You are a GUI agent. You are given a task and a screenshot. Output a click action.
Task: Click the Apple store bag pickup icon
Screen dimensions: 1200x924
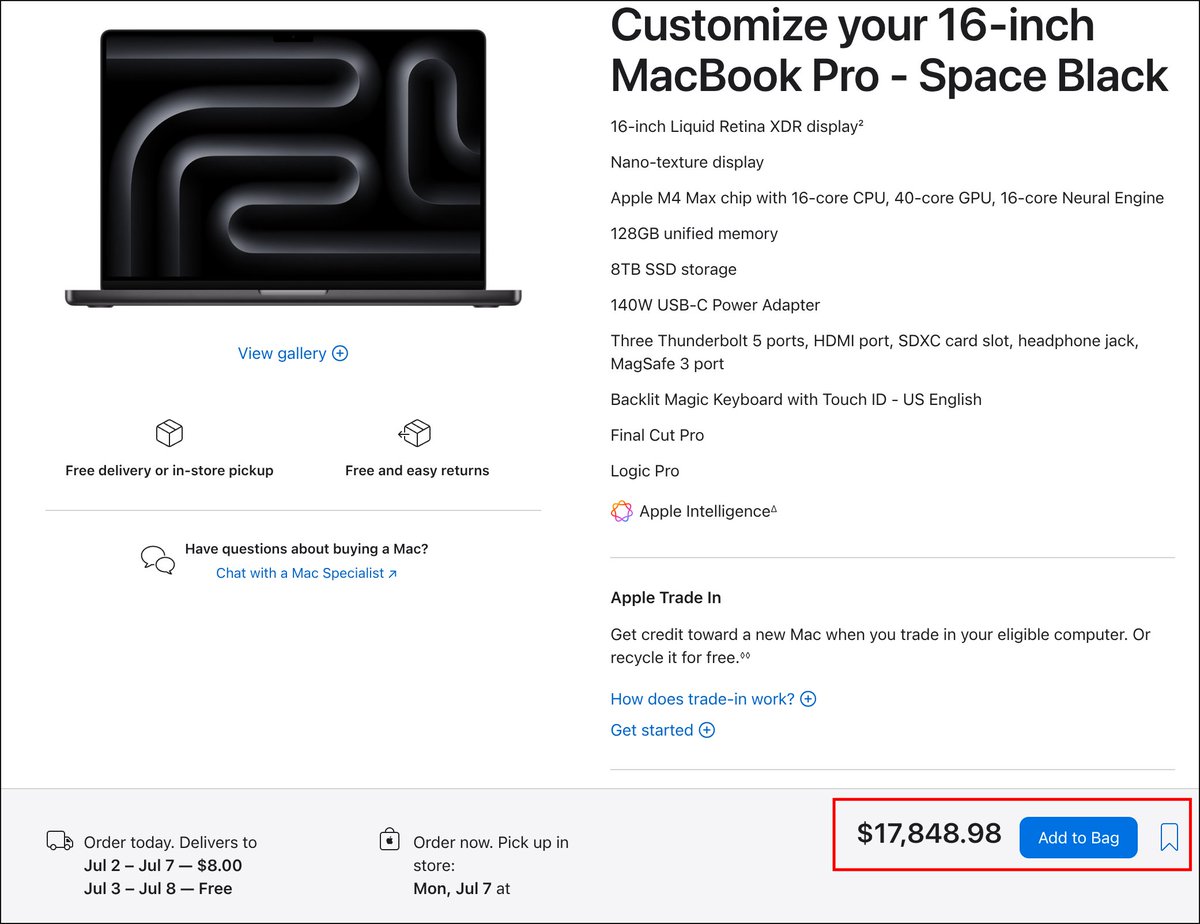390,840
